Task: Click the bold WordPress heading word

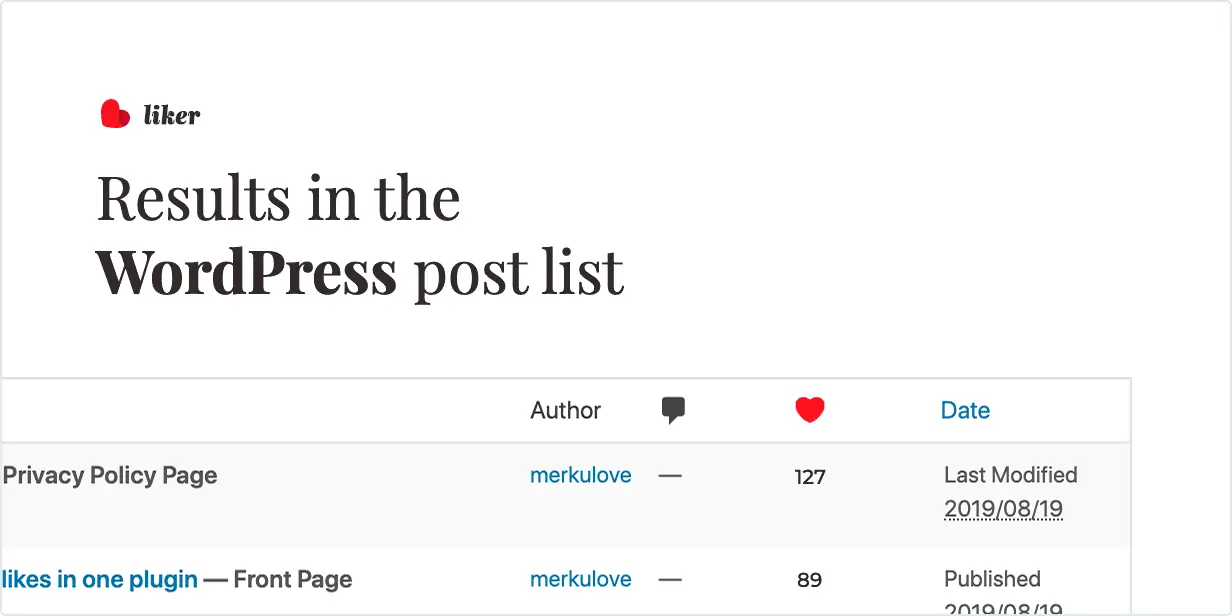Action: (246, 272)
